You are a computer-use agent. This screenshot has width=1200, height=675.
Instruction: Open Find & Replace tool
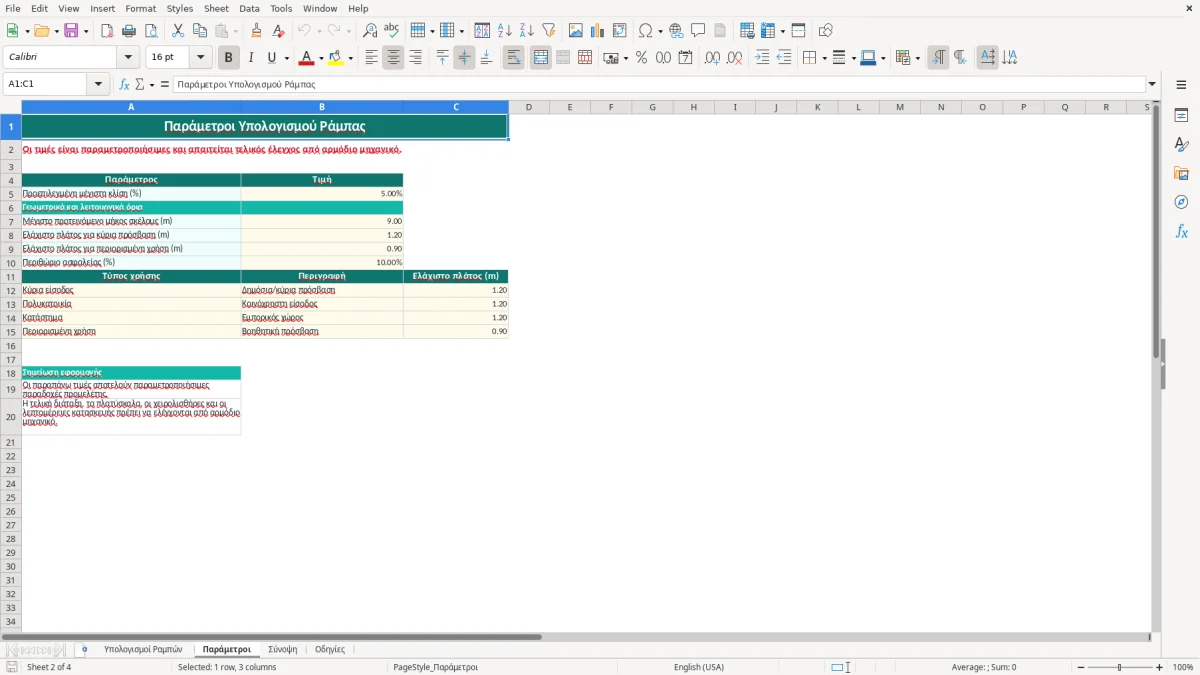[370, 31]
